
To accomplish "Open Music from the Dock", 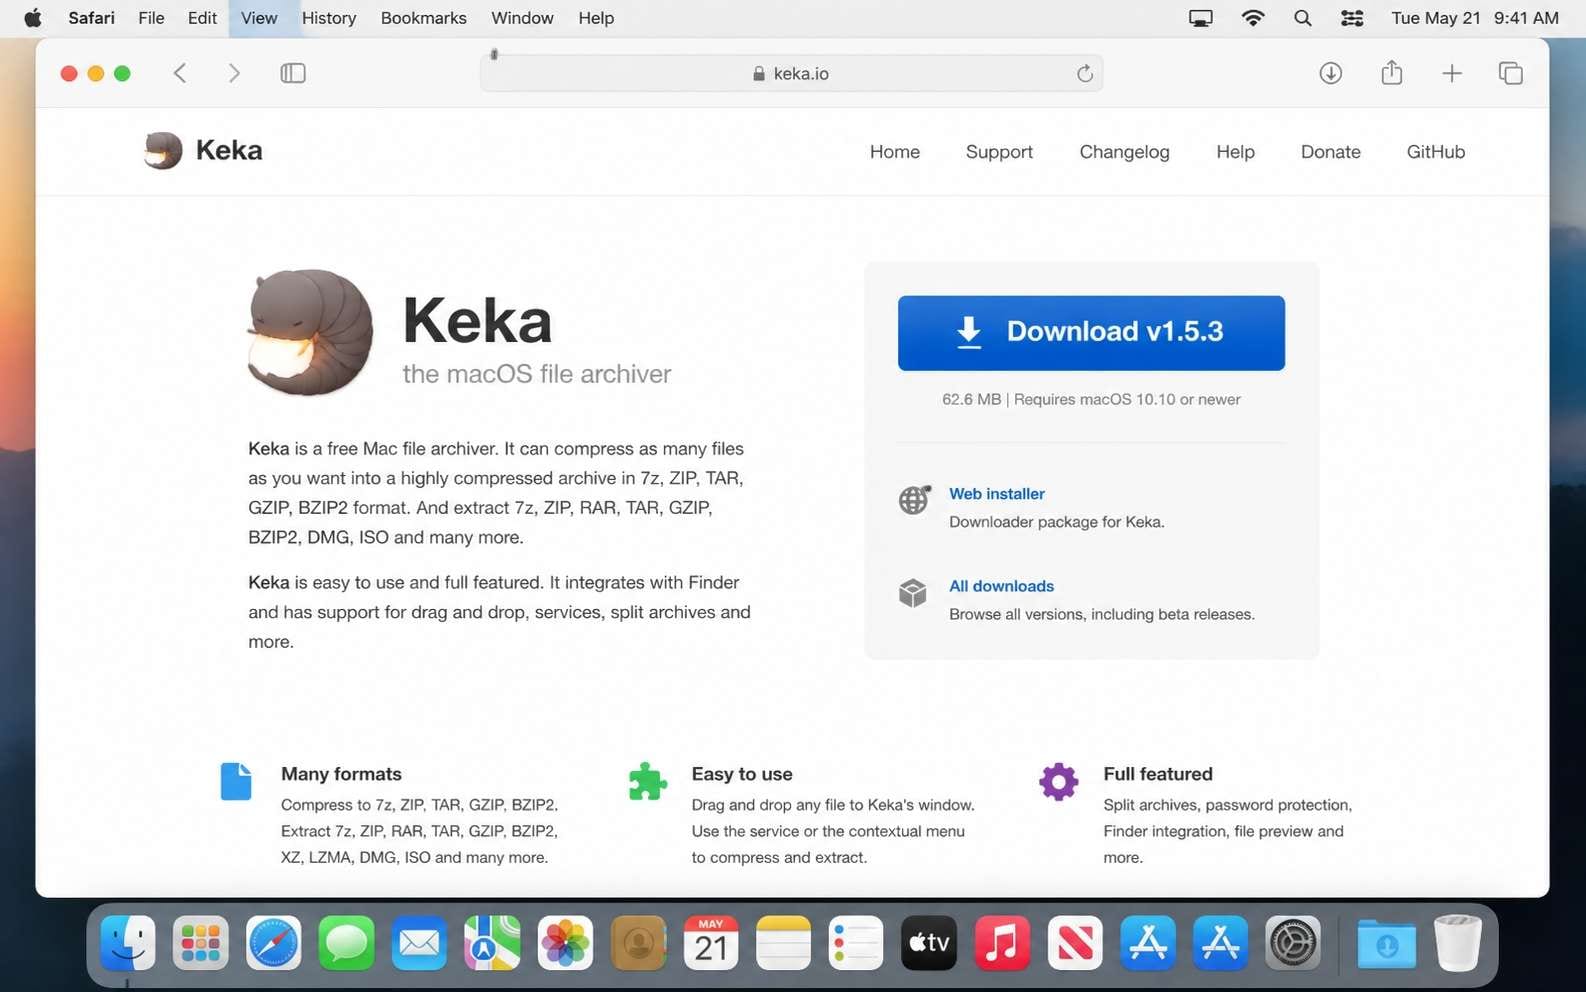I will pyautogui.click(x=1002, y=942).
